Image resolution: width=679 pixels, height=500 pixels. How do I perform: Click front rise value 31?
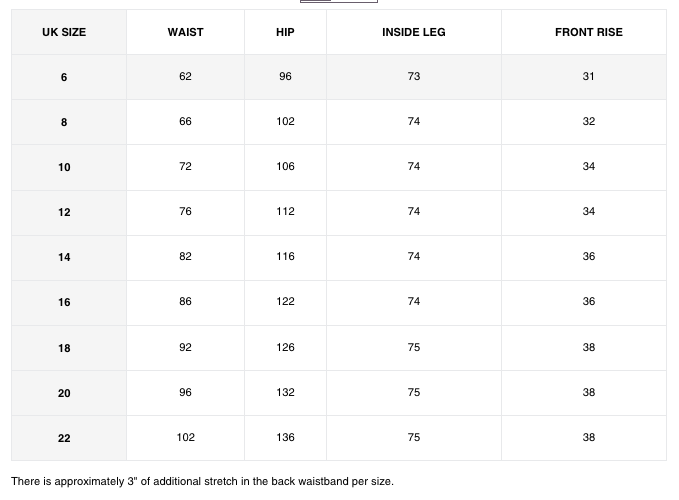coord(588,76)
